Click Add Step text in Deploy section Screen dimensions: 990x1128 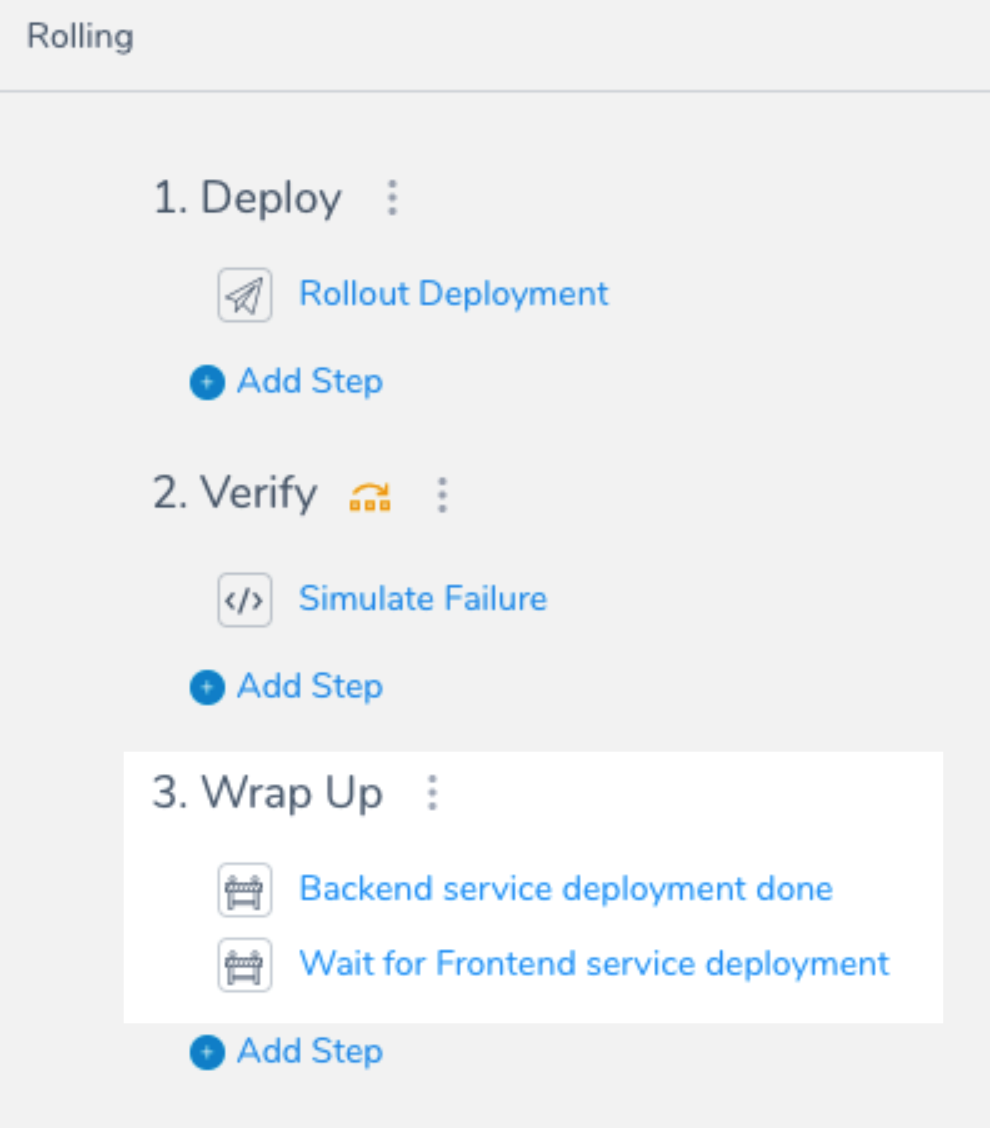pos(310,381)
